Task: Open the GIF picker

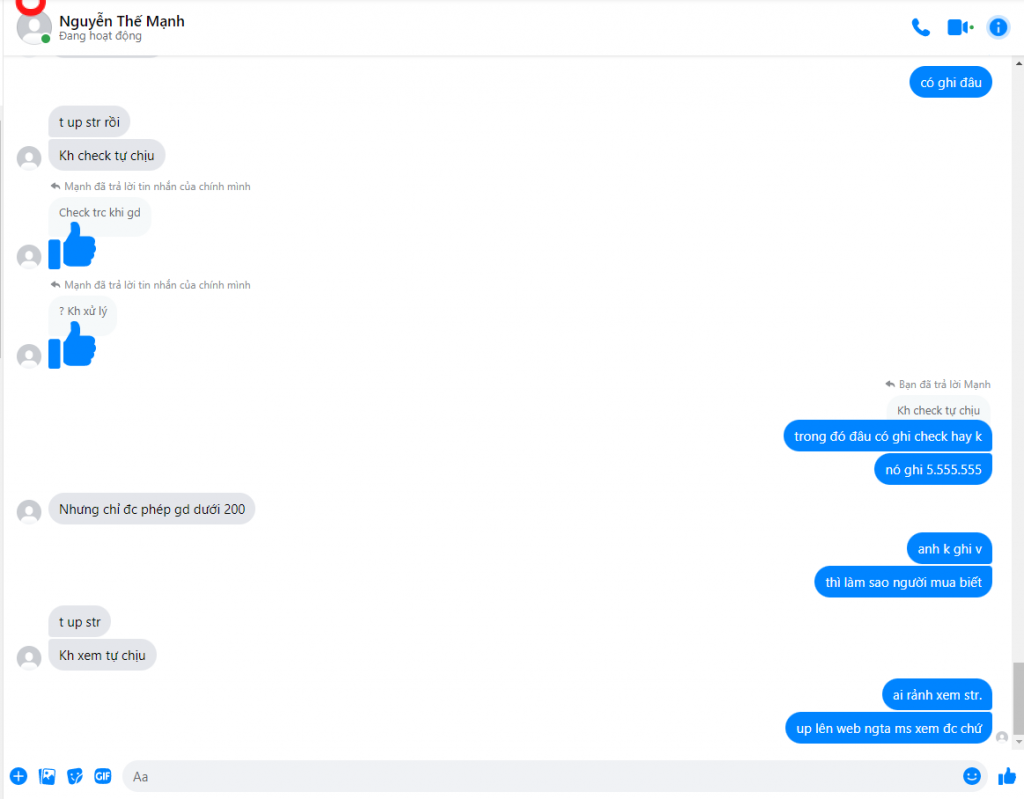Action: click(103, 776)
